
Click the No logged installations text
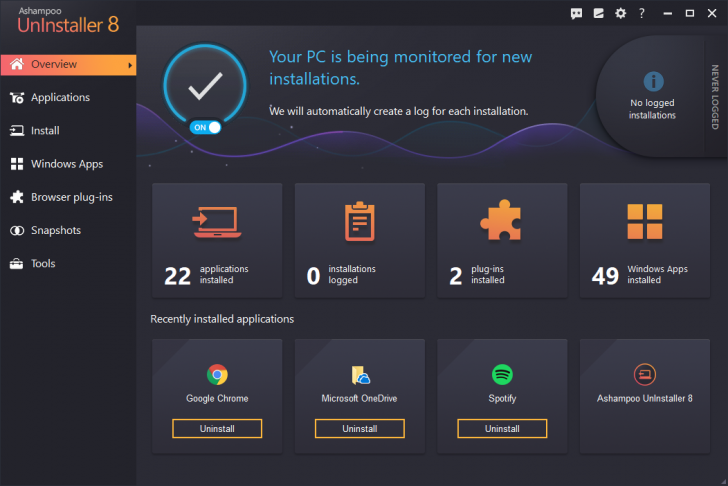point(652,109)
